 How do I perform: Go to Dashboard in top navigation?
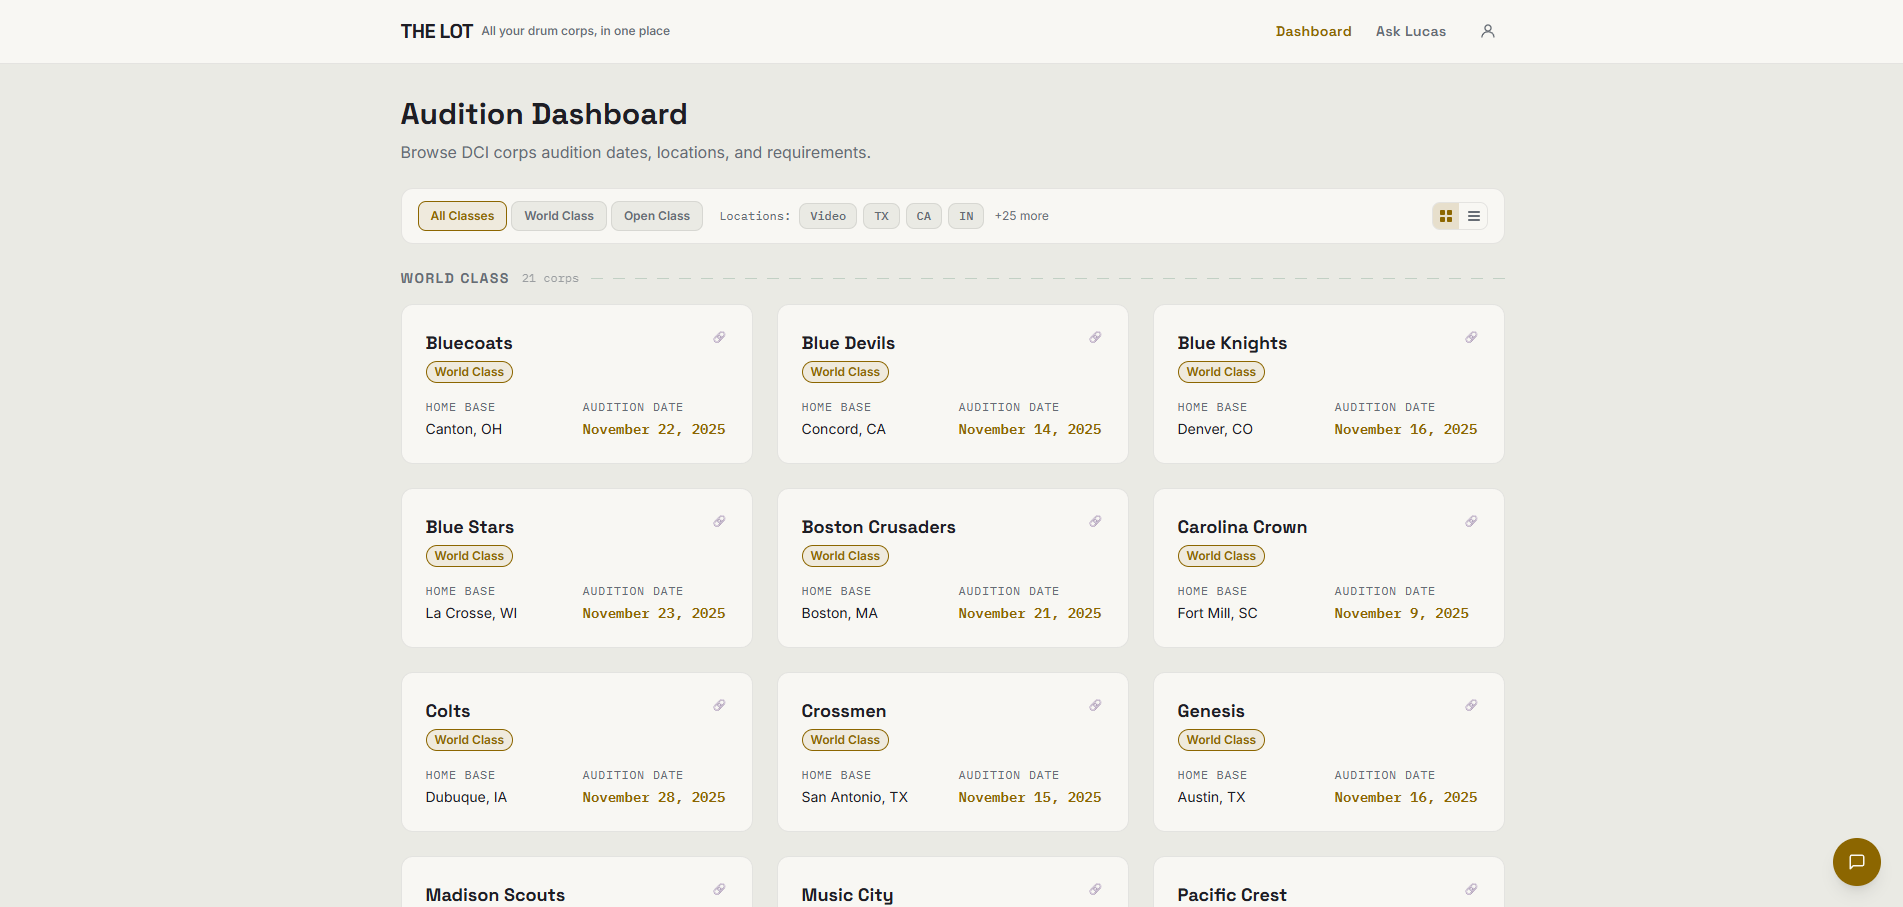1313,32
